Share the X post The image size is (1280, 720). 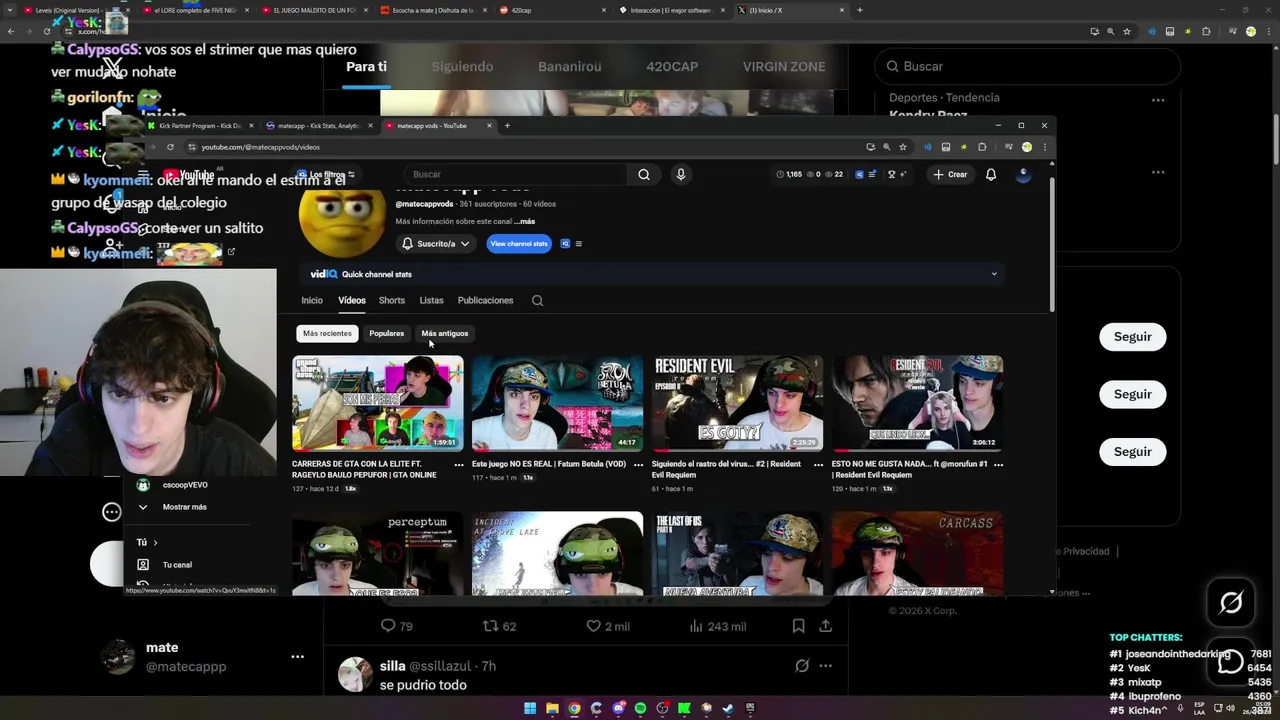[x=825, y=626]
